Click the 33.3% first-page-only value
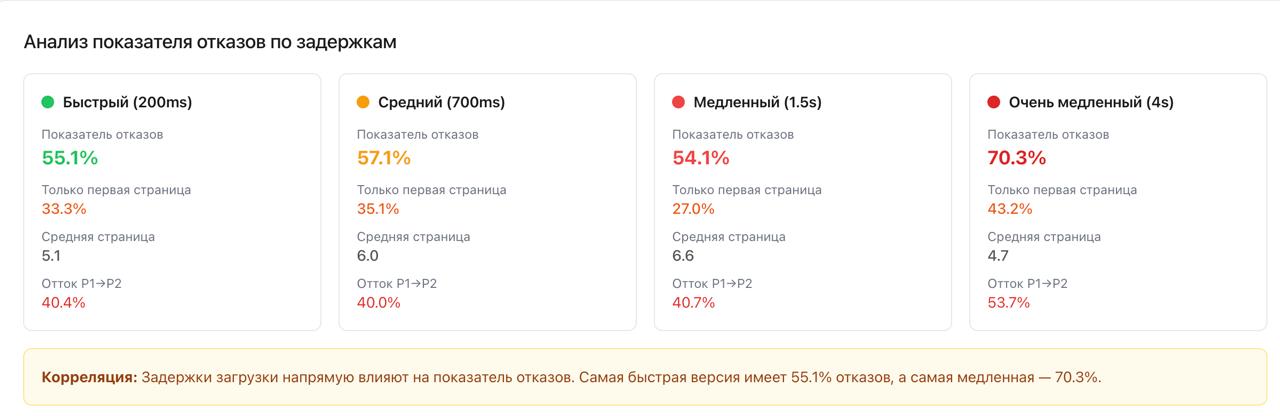The width and height of the screenshot is (1280, 416). pos(64,209)
